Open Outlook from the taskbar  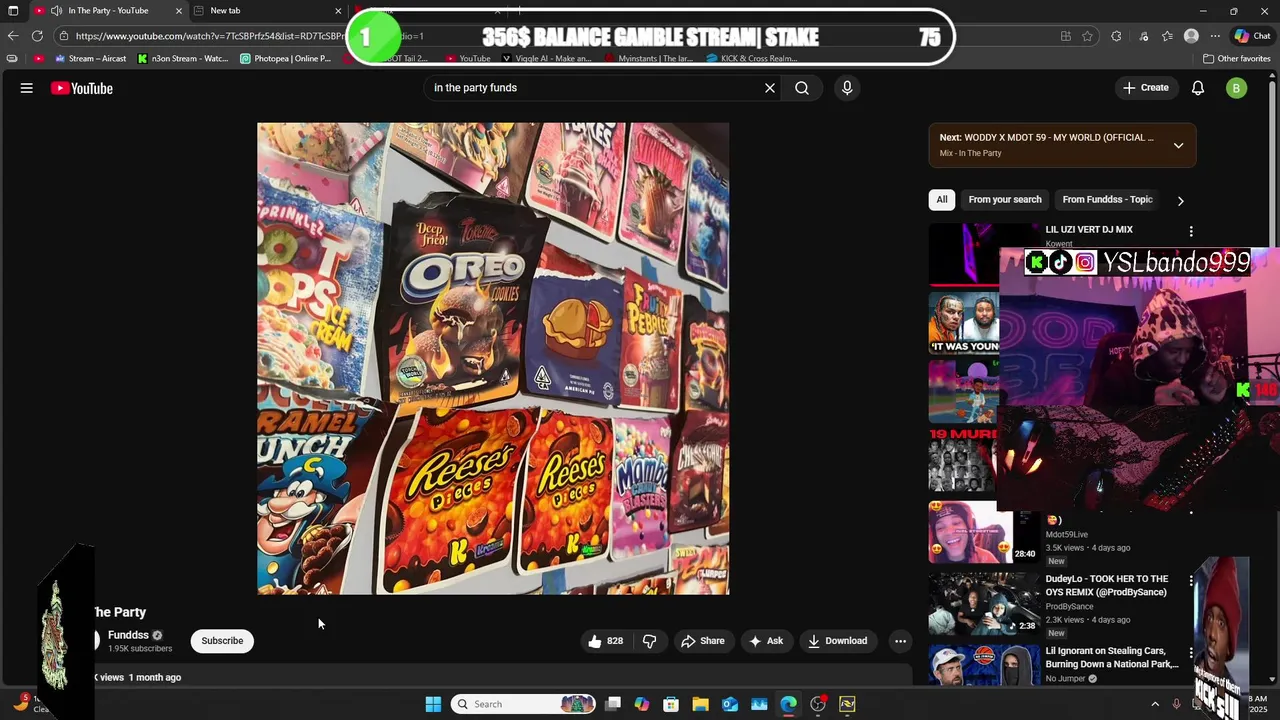[730, 704]
